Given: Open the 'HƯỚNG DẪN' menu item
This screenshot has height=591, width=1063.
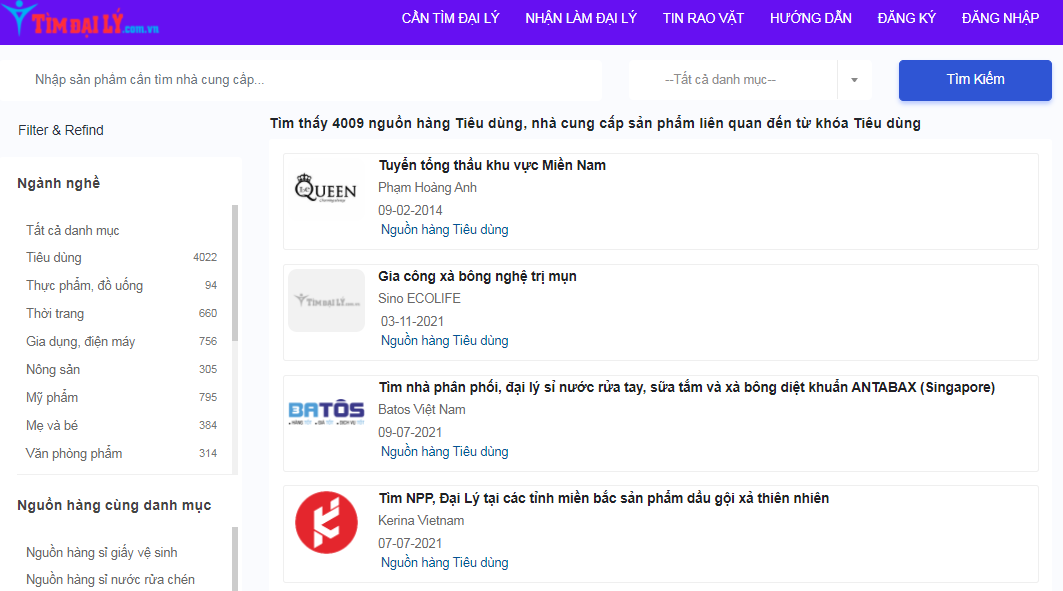Looking at the screenshot, I should click(811, 18).
